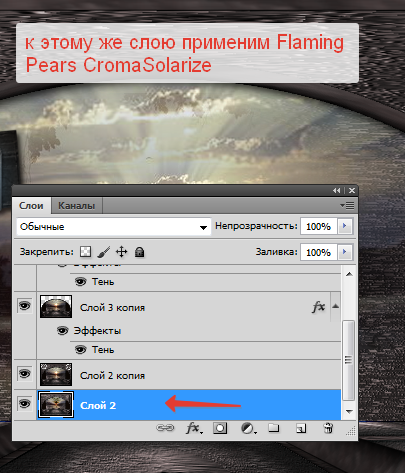Open Layers panel flyout menu
Image resolution: width=405 pixels, height=473 pixels.
[x=347, y=206]
